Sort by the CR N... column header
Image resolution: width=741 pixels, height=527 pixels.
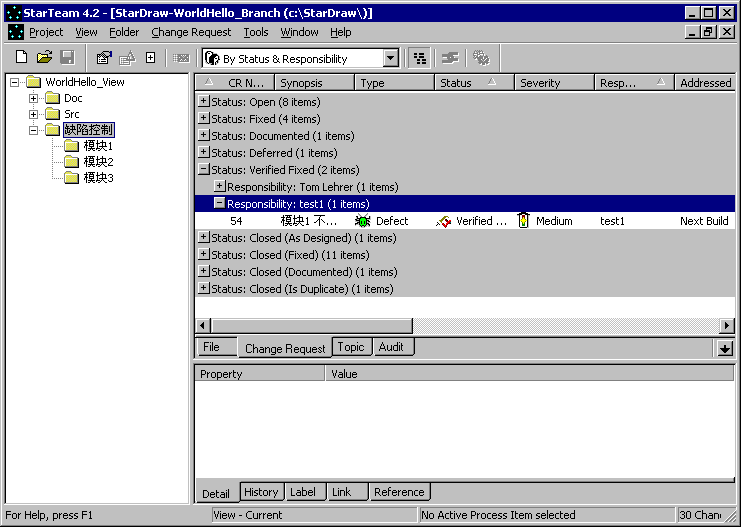pos(235,83)
